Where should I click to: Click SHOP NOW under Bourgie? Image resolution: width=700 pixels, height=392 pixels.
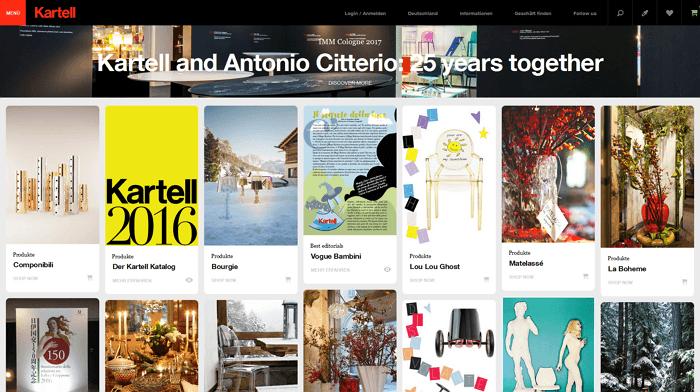coord(224,280)
